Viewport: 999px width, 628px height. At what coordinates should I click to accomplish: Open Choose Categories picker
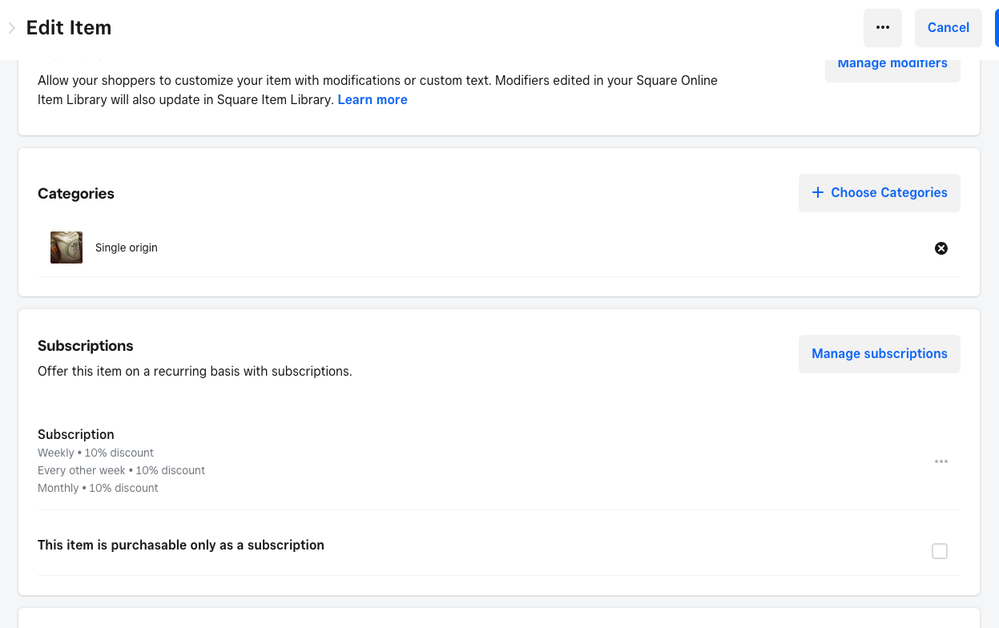pyautogui.click(x=879, y=193)
